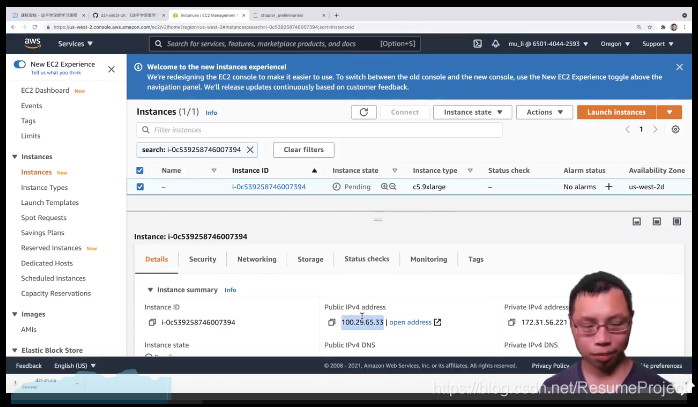698x407 pixels.
Task: Remove the instance ID search filter chip
Action: (x=250, y=150)
